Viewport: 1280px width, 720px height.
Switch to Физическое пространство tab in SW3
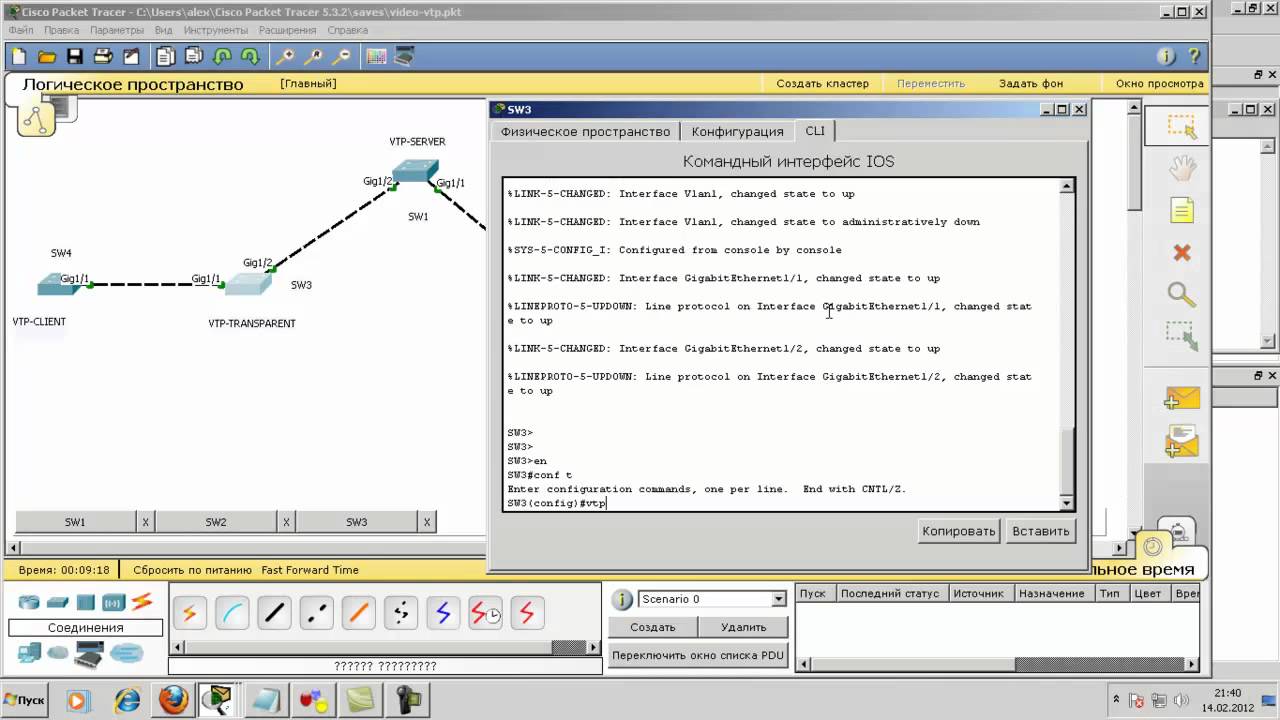coord(586,131)
